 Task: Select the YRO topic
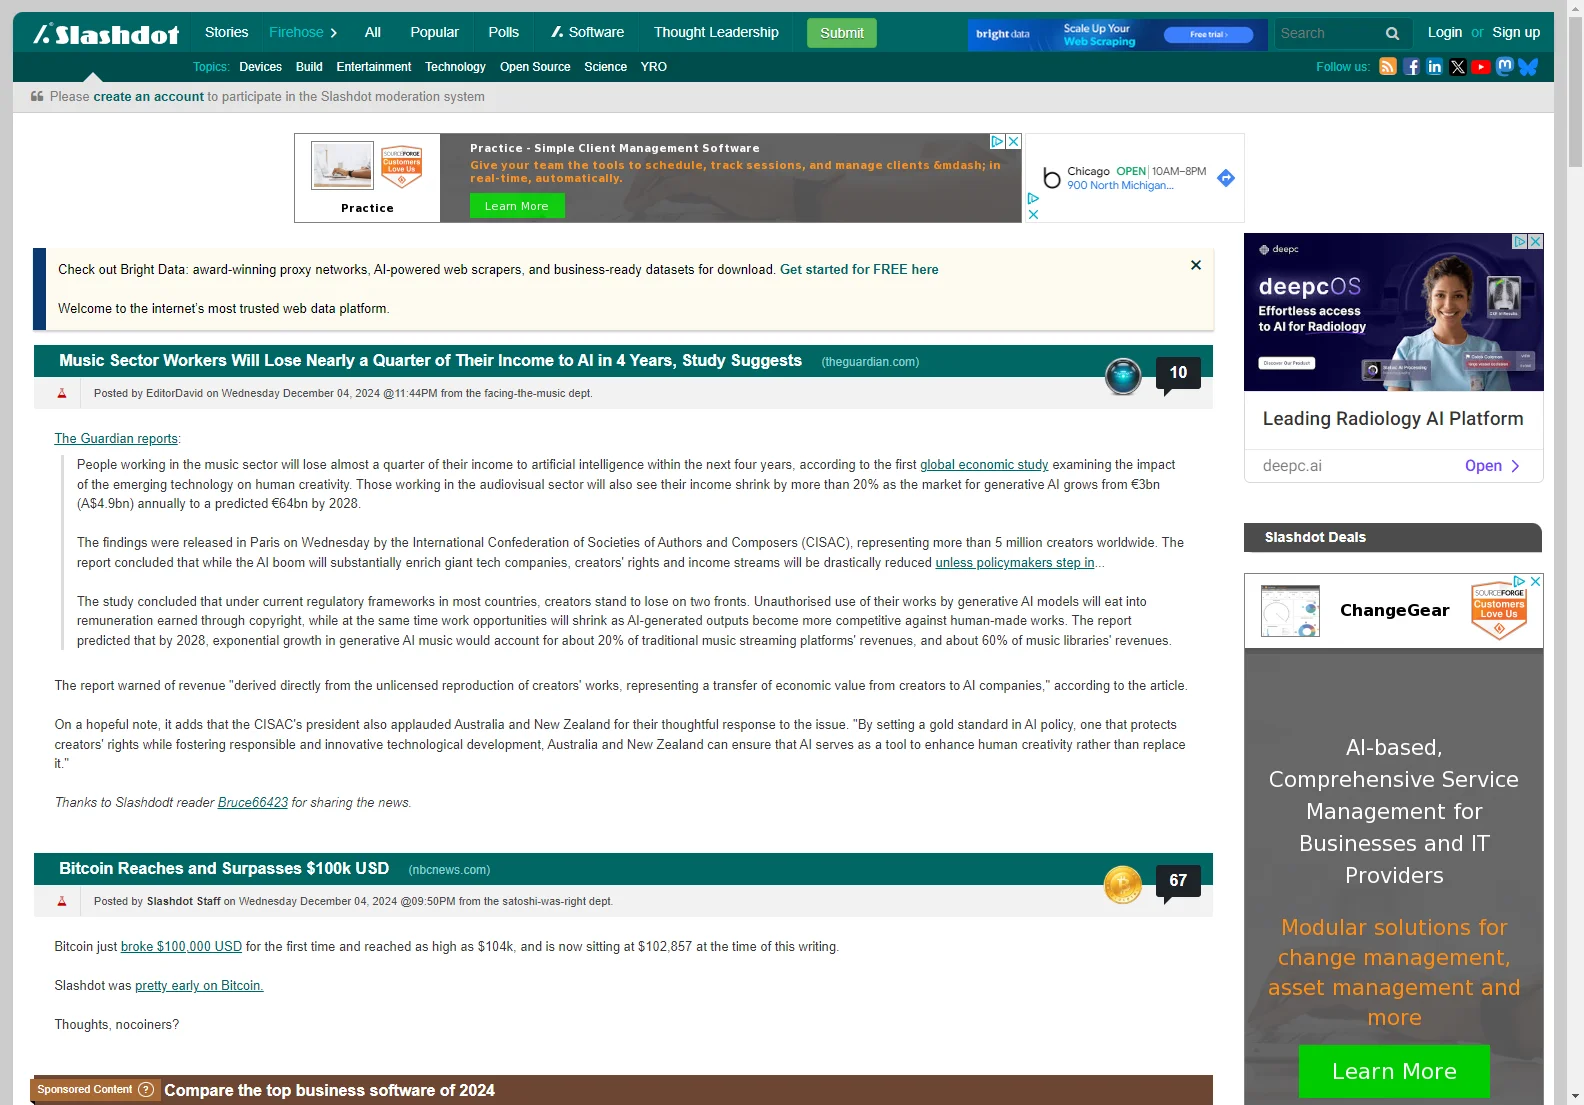coord(654,67)
